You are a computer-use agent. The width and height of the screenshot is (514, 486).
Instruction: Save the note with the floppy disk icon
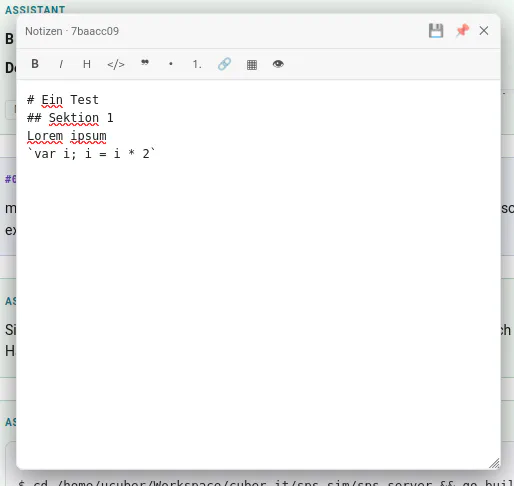436,31
